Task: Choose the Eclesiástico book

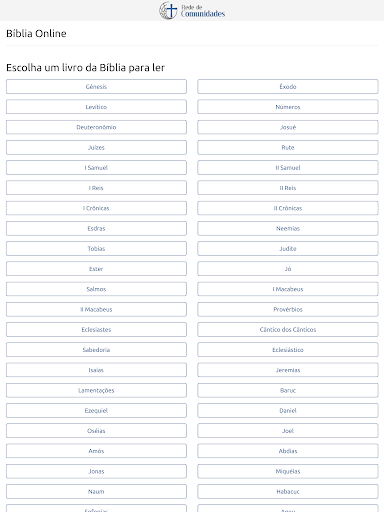Action: pos(288,350)
